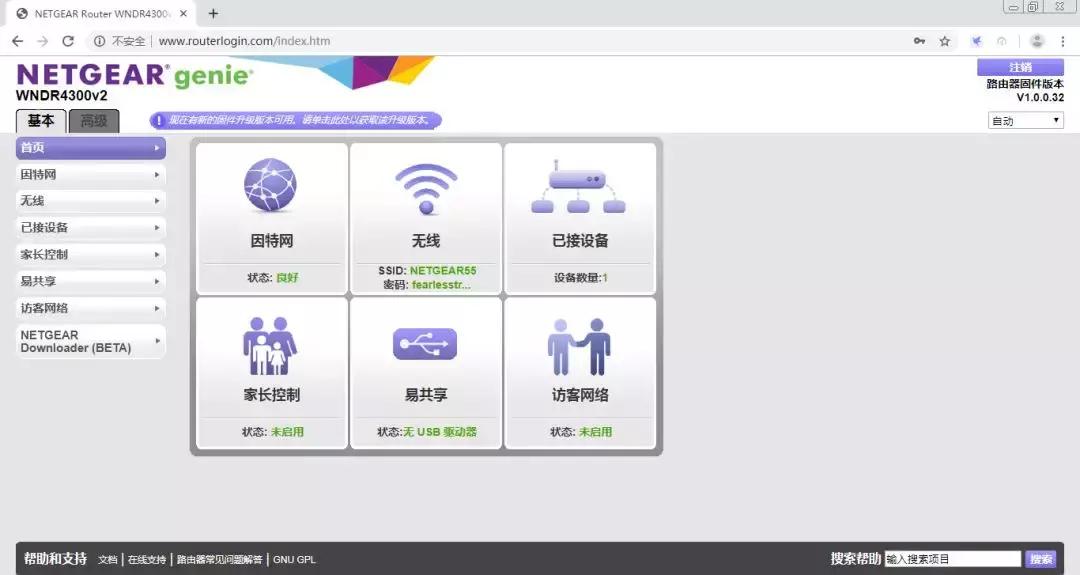
Task: Open the 访客网络 handshake icon tile
Action: (580, 373)
